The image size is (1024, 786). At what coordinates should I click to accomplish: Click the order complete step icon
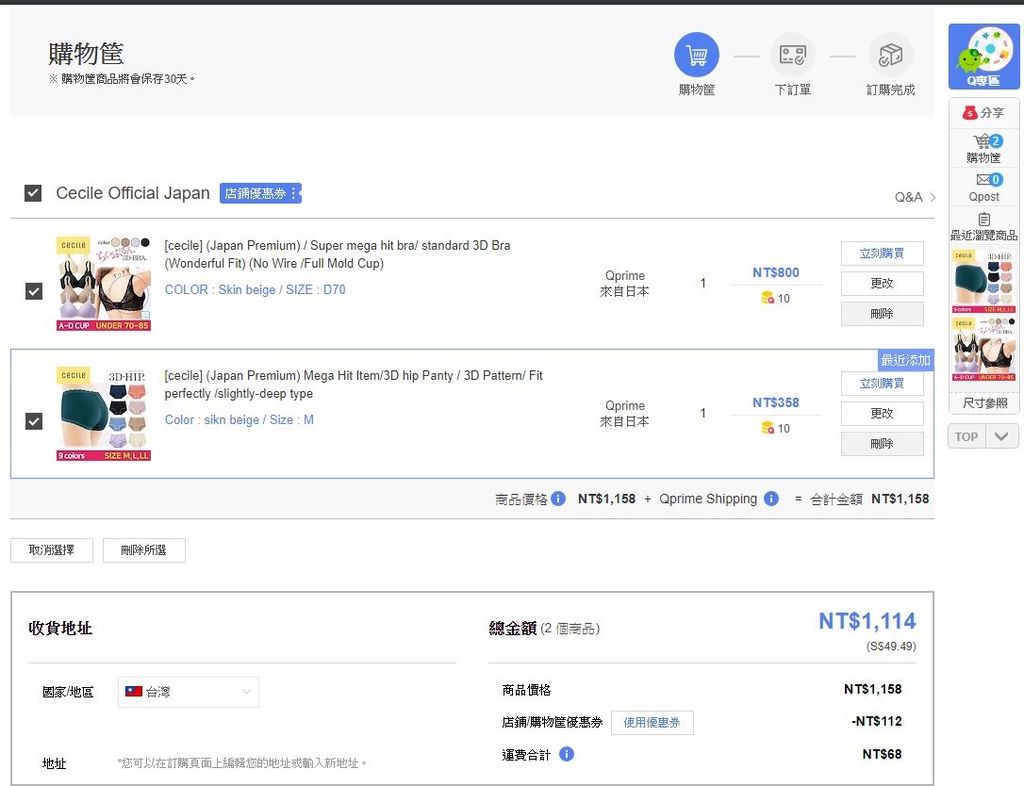point(890,55)
